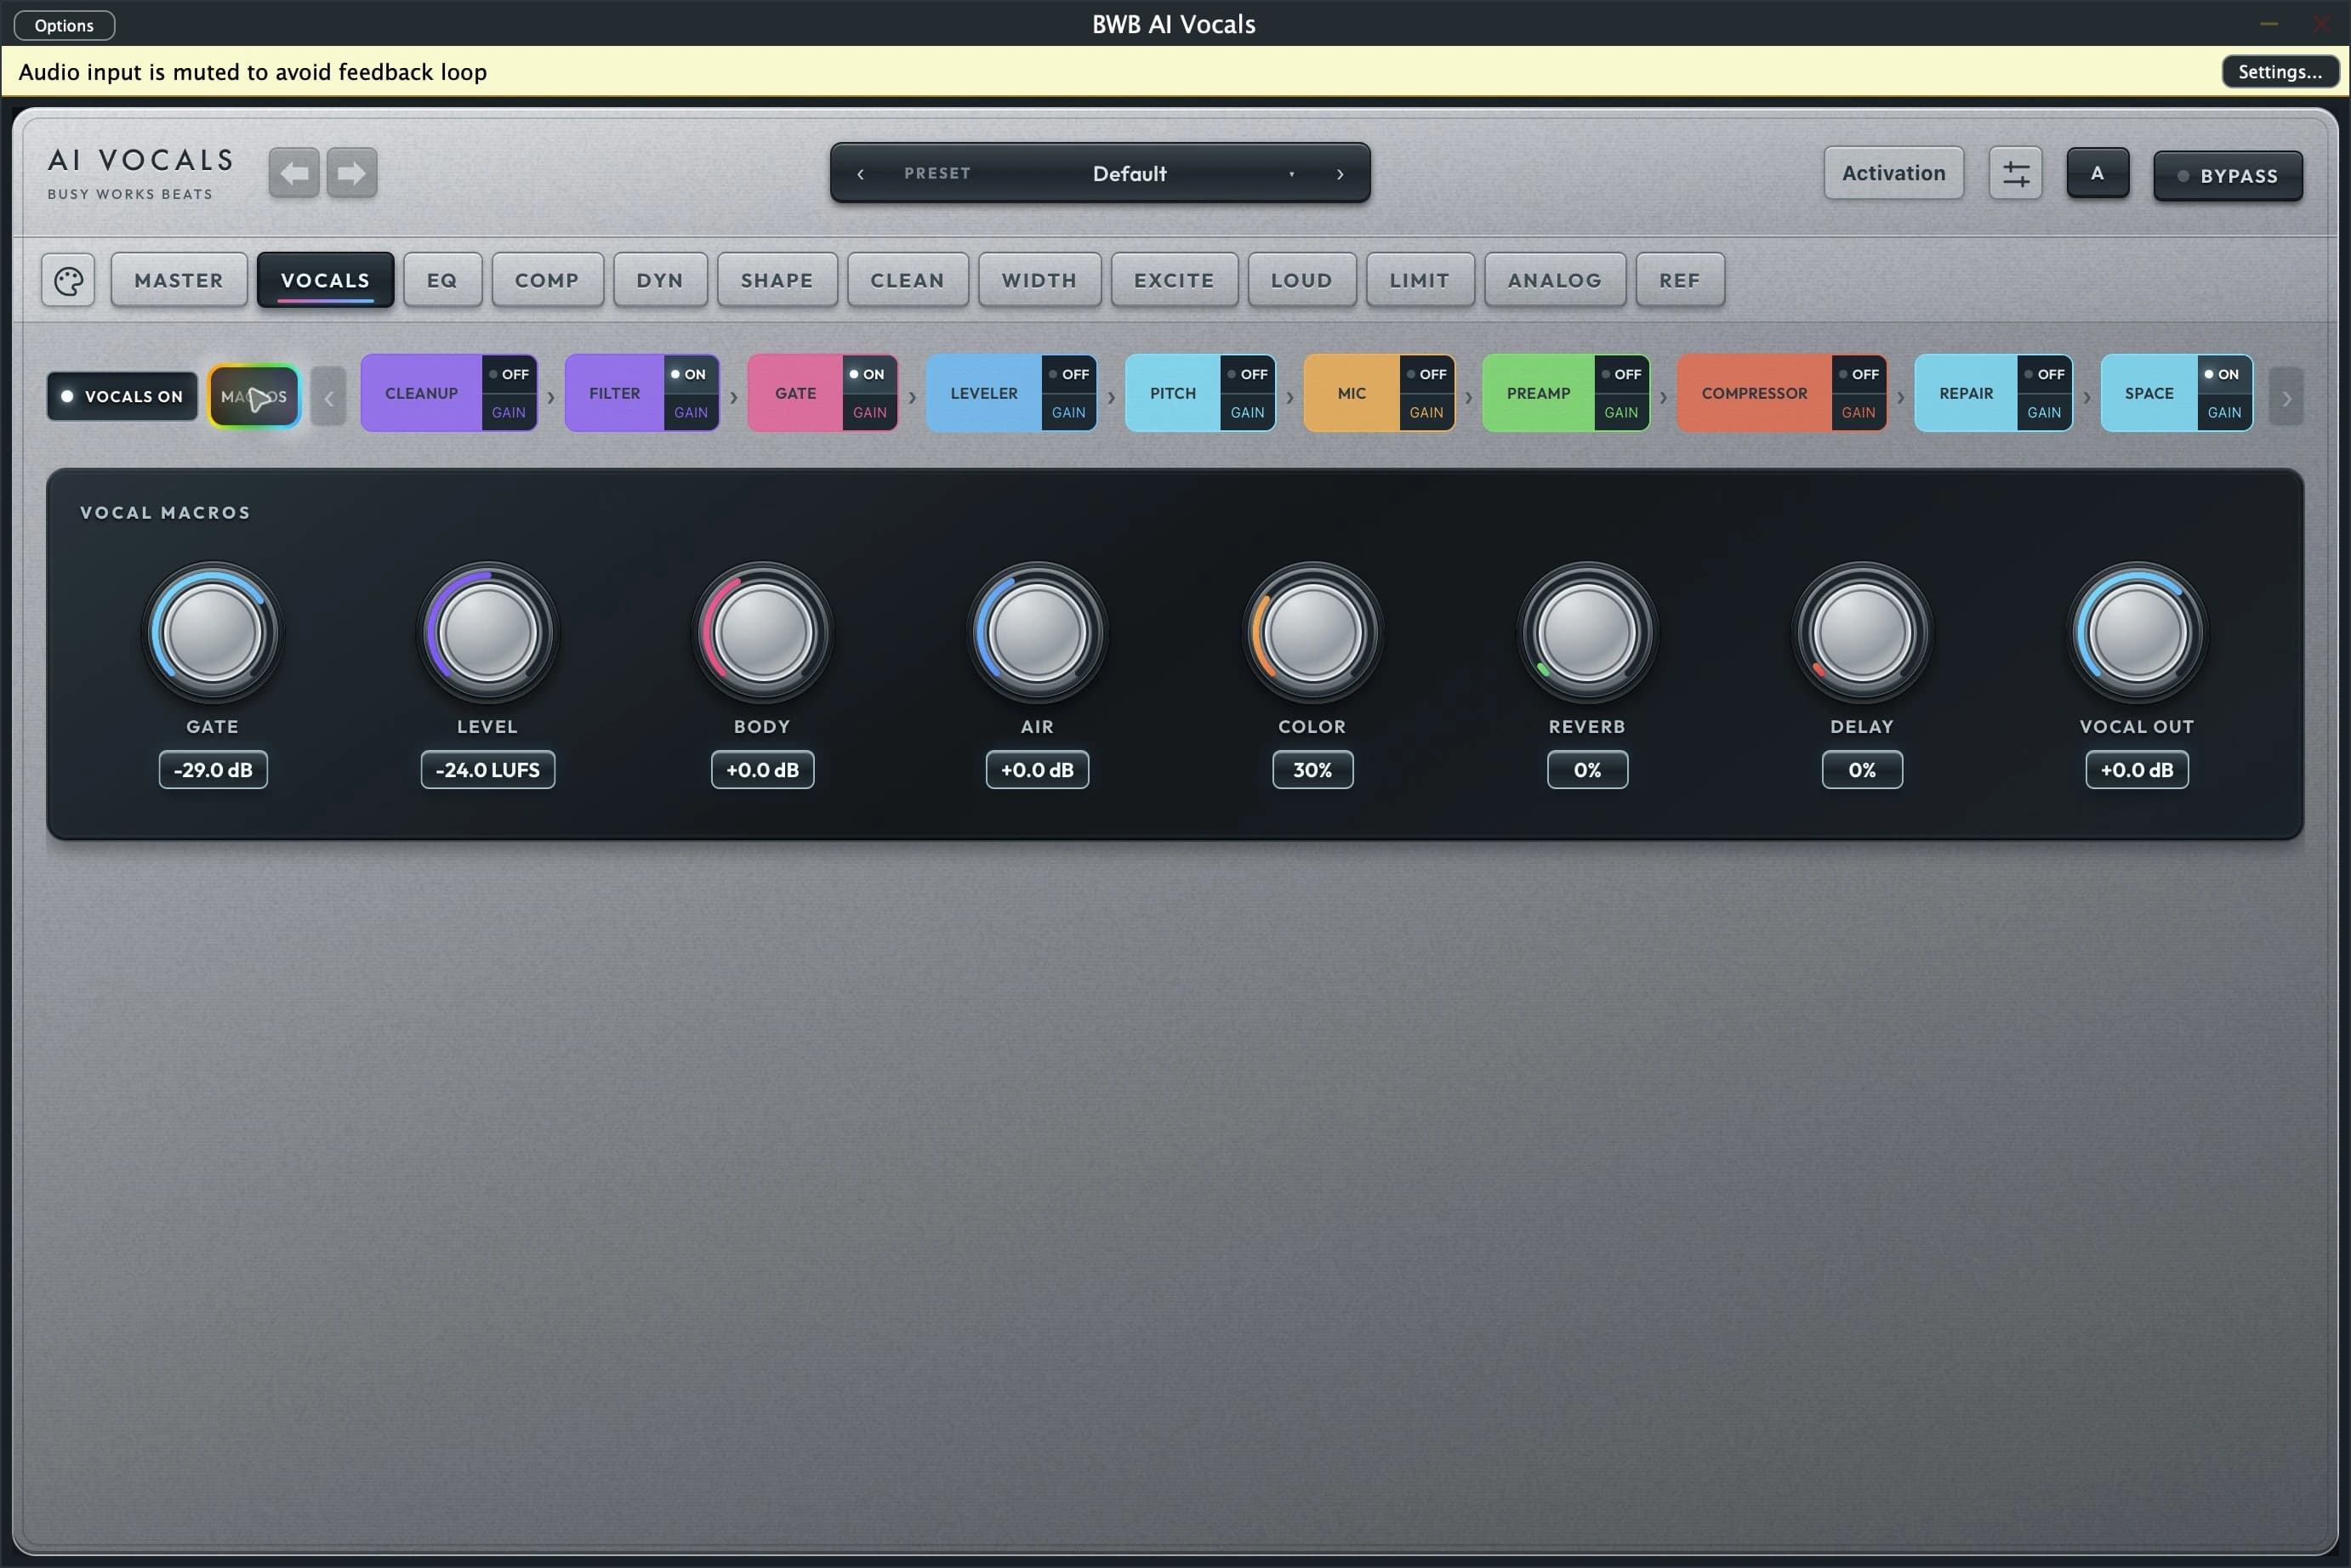Image resolution: width=2351 pixels, height=1568 pixels.
Task: Click the LEVEL value field -24.0 LUFS
Action: [x=487, y=770]
